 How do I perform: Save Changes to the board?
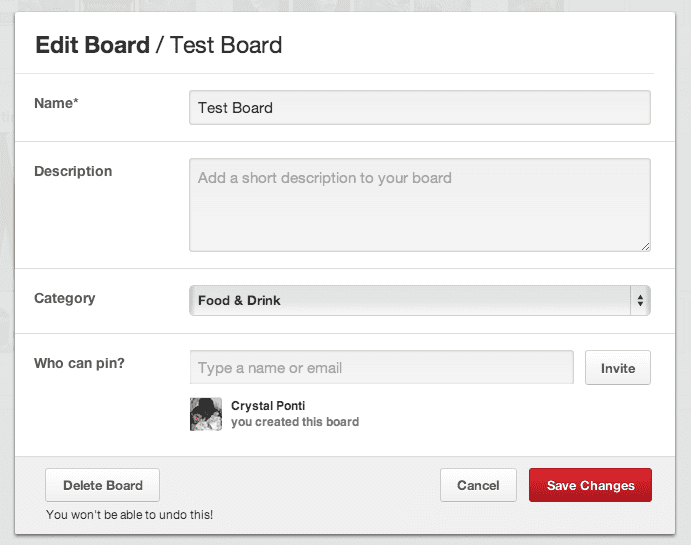point(590,485)
